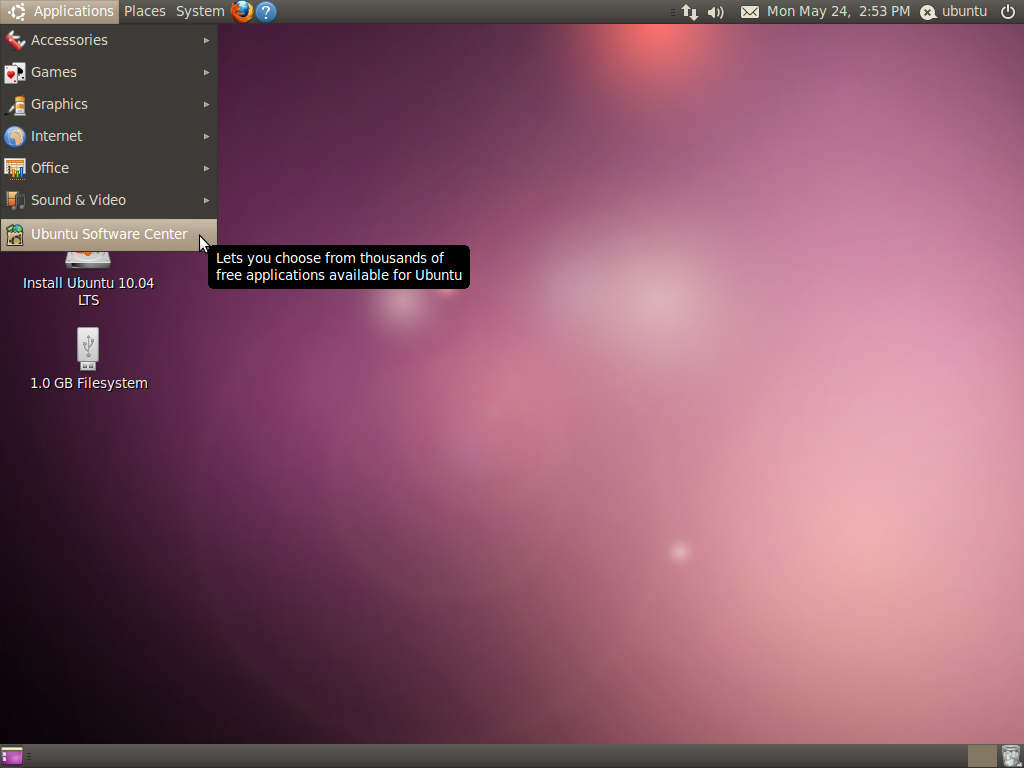Open the volume speaker icon
Viewport: 1024px width, 768px height.
pyautogui.click(x=716, y=12)
